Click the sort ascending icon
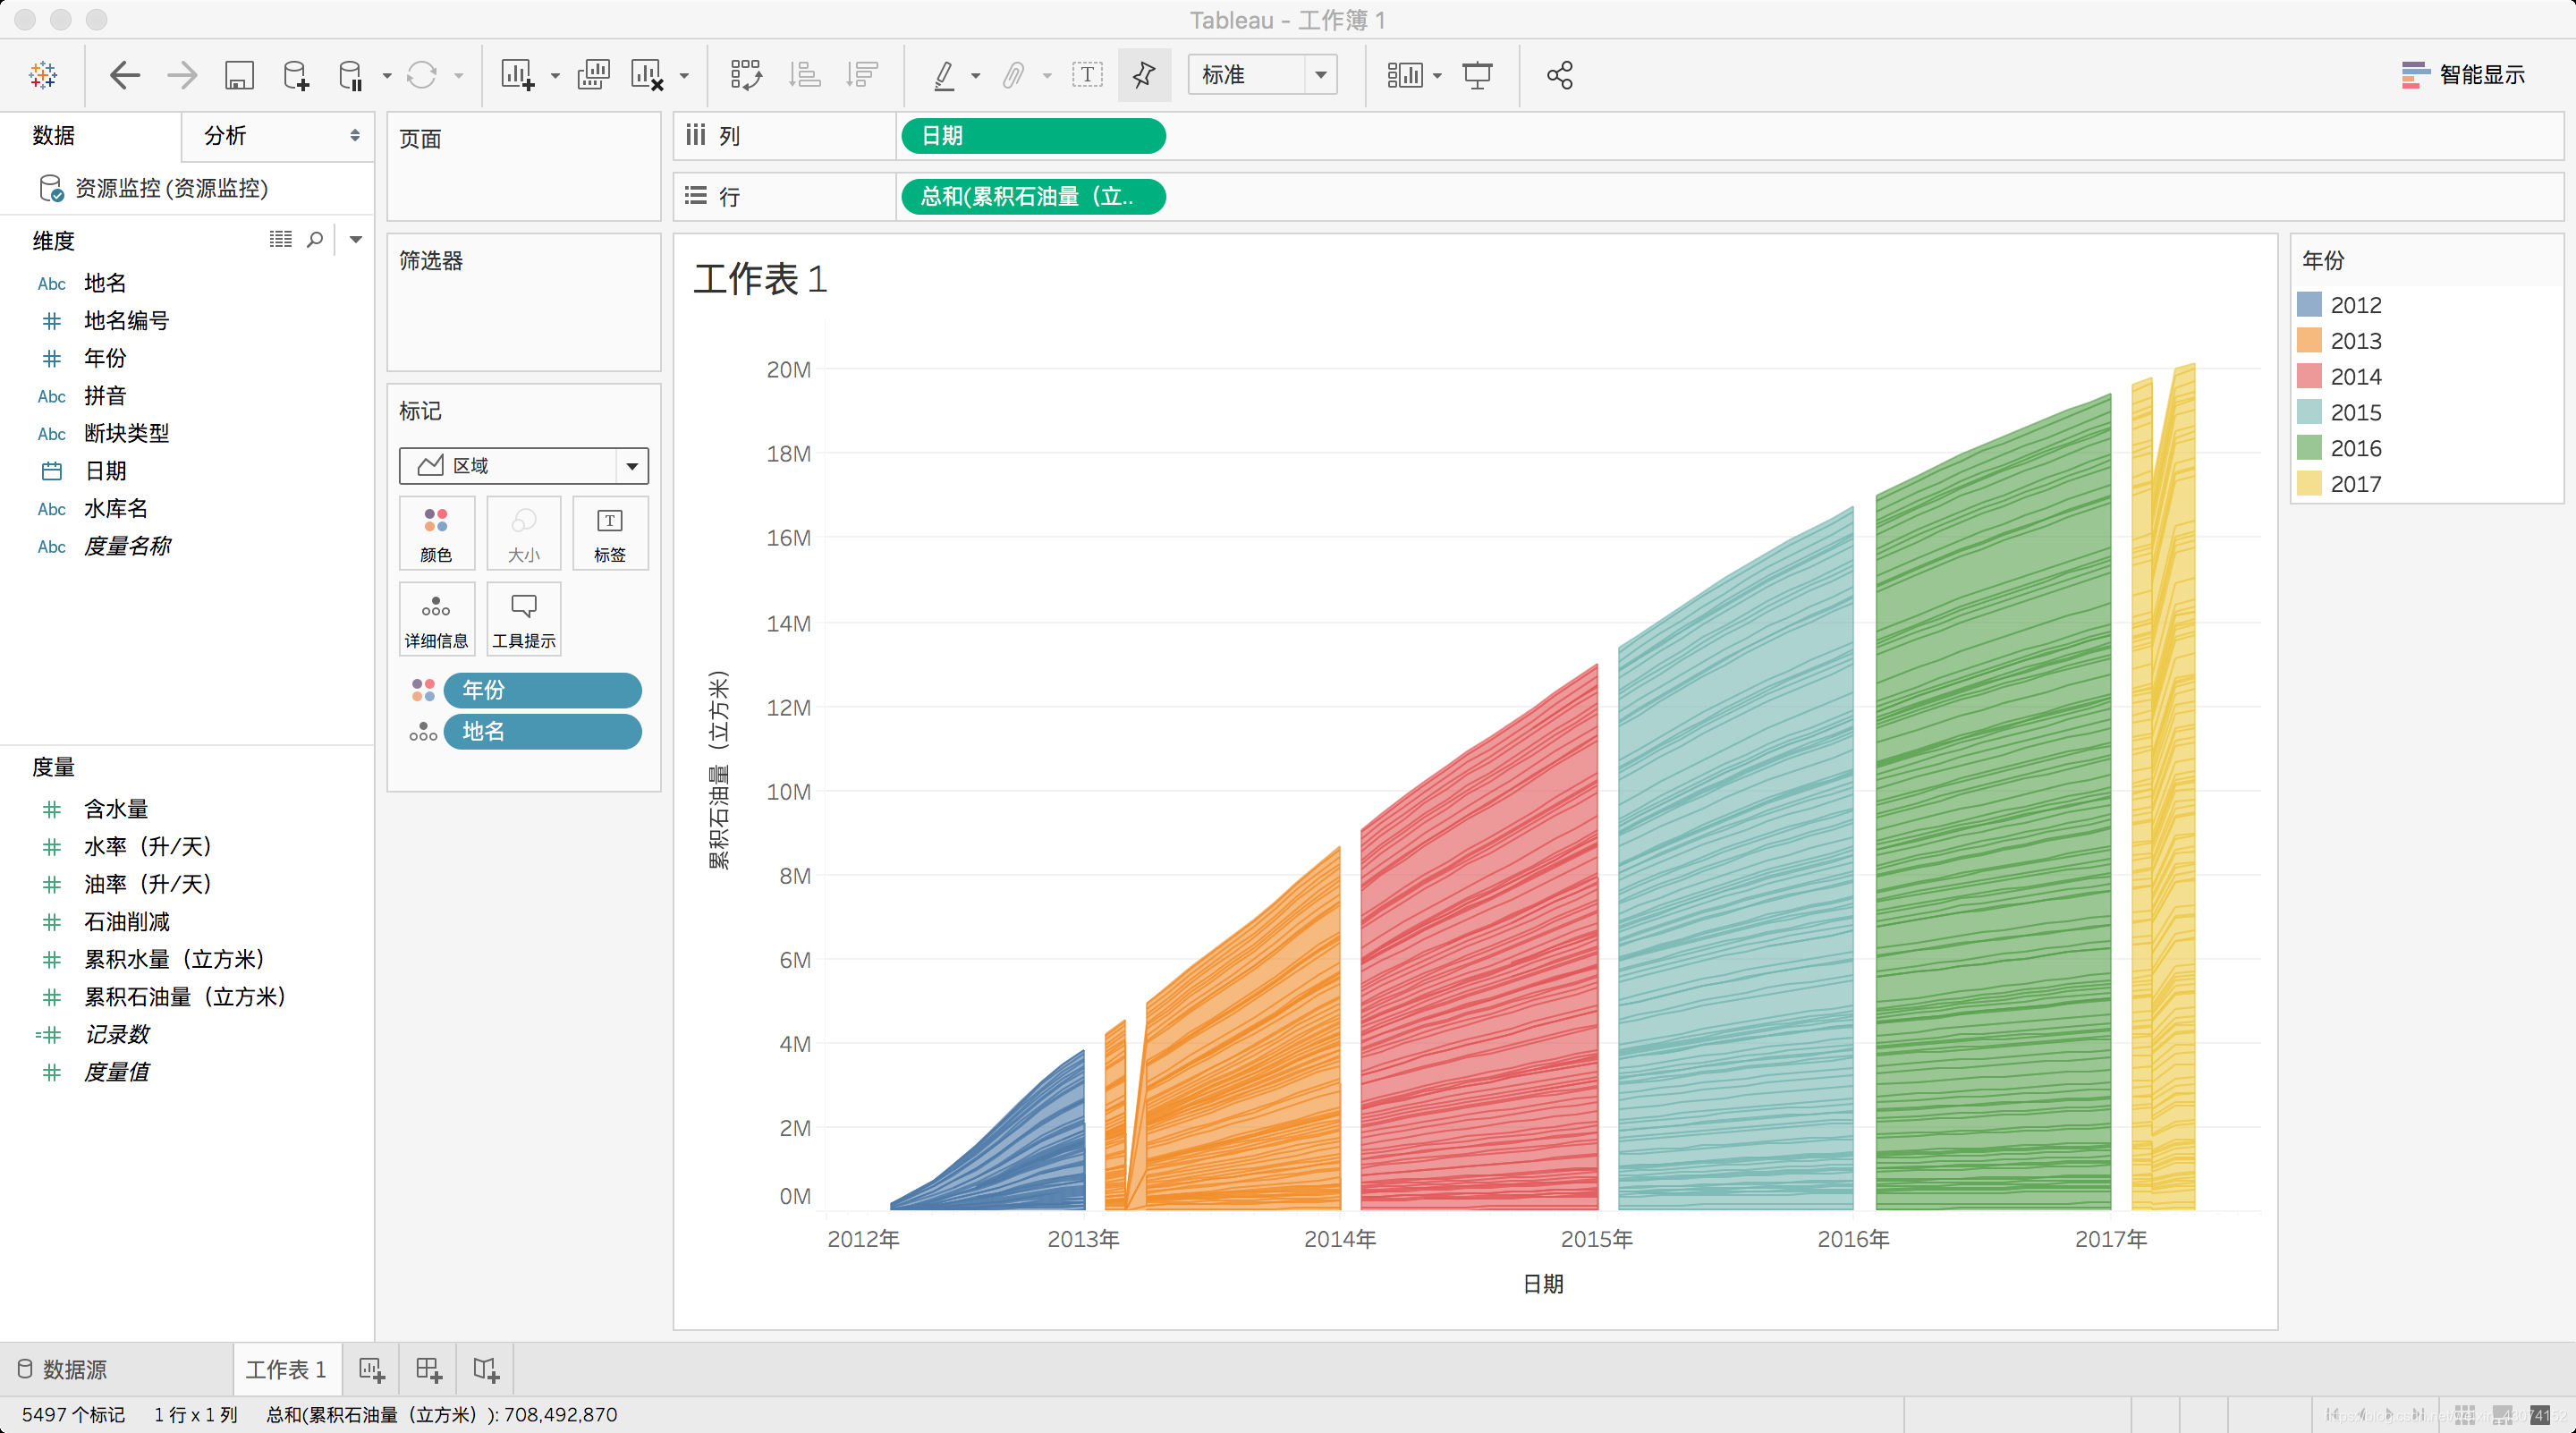Image resolution: width=2576 pixels, height=1433 pixels. (x=804, y=75)
